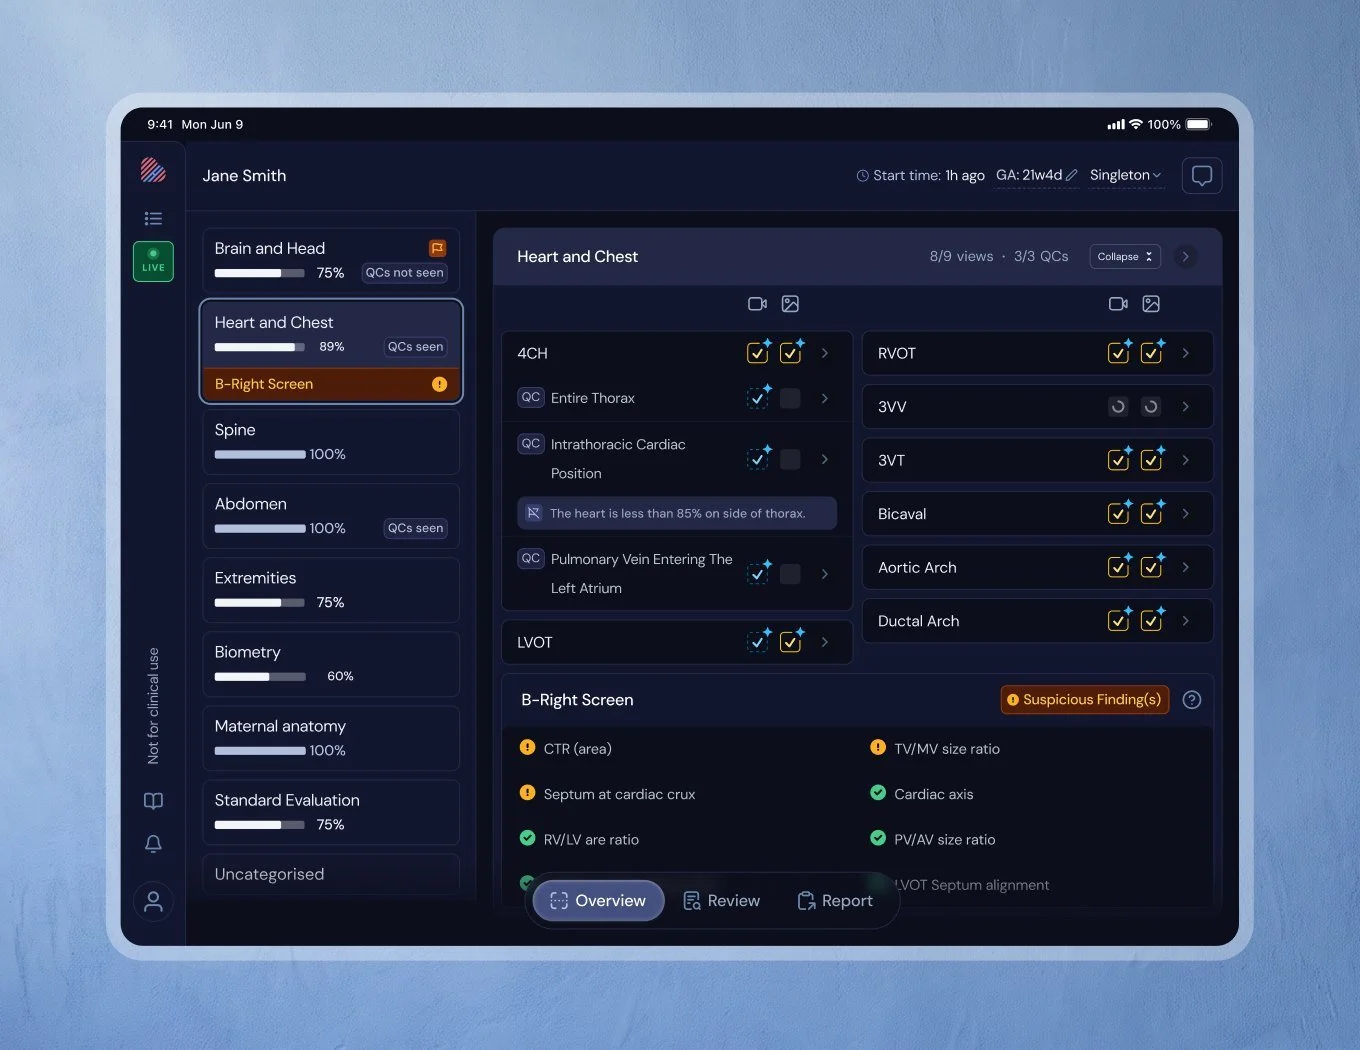
Task: Select the CTR (area) finding
Action: 566,749
